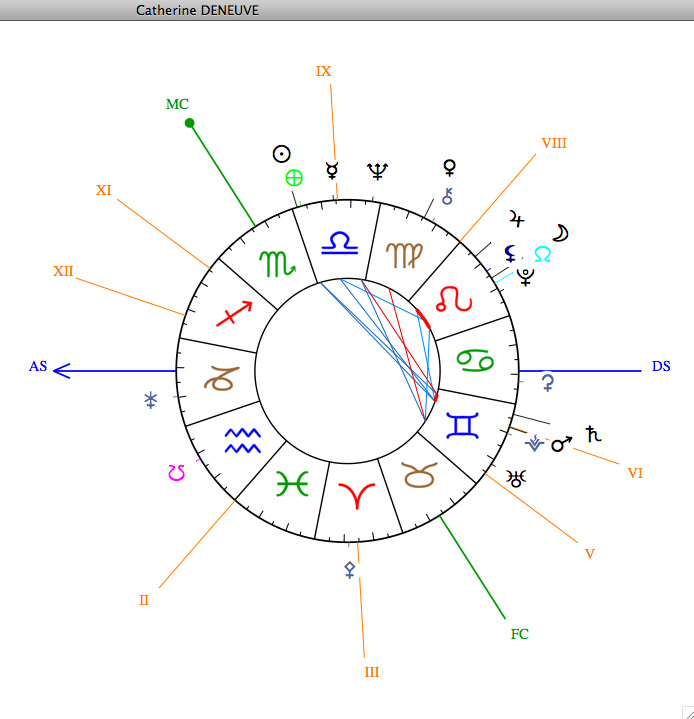Click the Pluto glyph

(525, 277)
